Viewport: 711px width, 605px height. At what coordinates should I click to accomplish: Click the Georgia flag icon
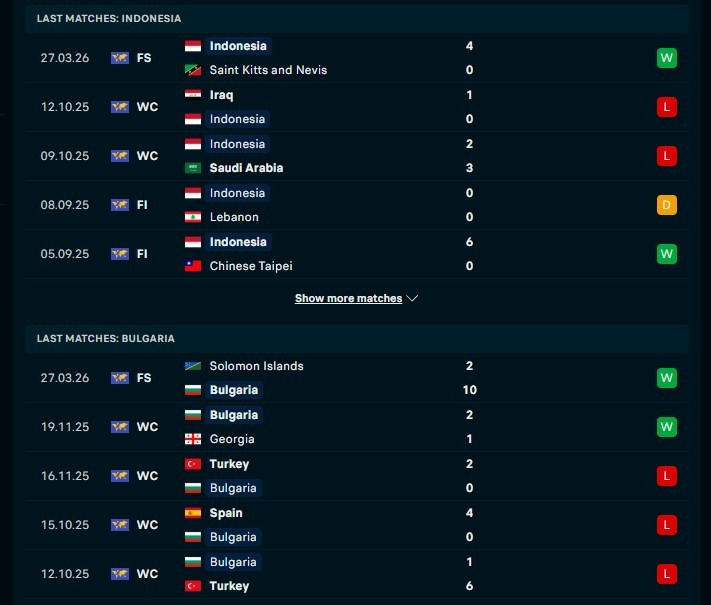click(x=193, y=439)
